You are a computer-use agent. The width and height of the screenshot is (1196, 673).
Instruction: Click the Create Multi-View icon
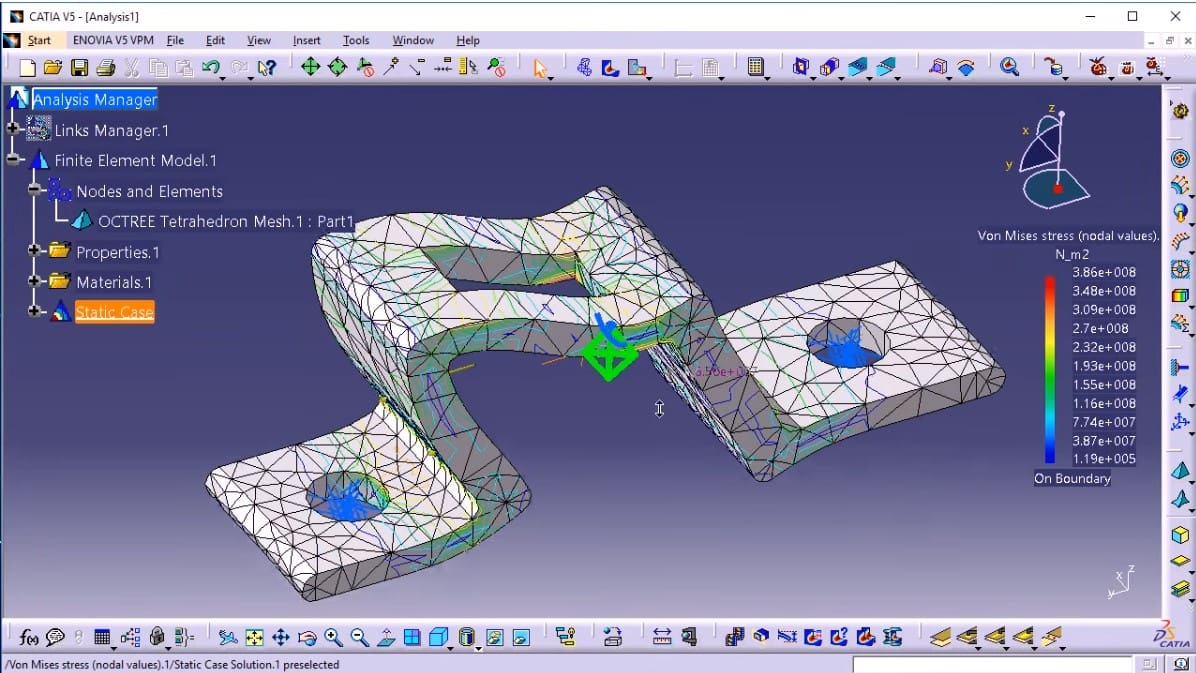412,637
